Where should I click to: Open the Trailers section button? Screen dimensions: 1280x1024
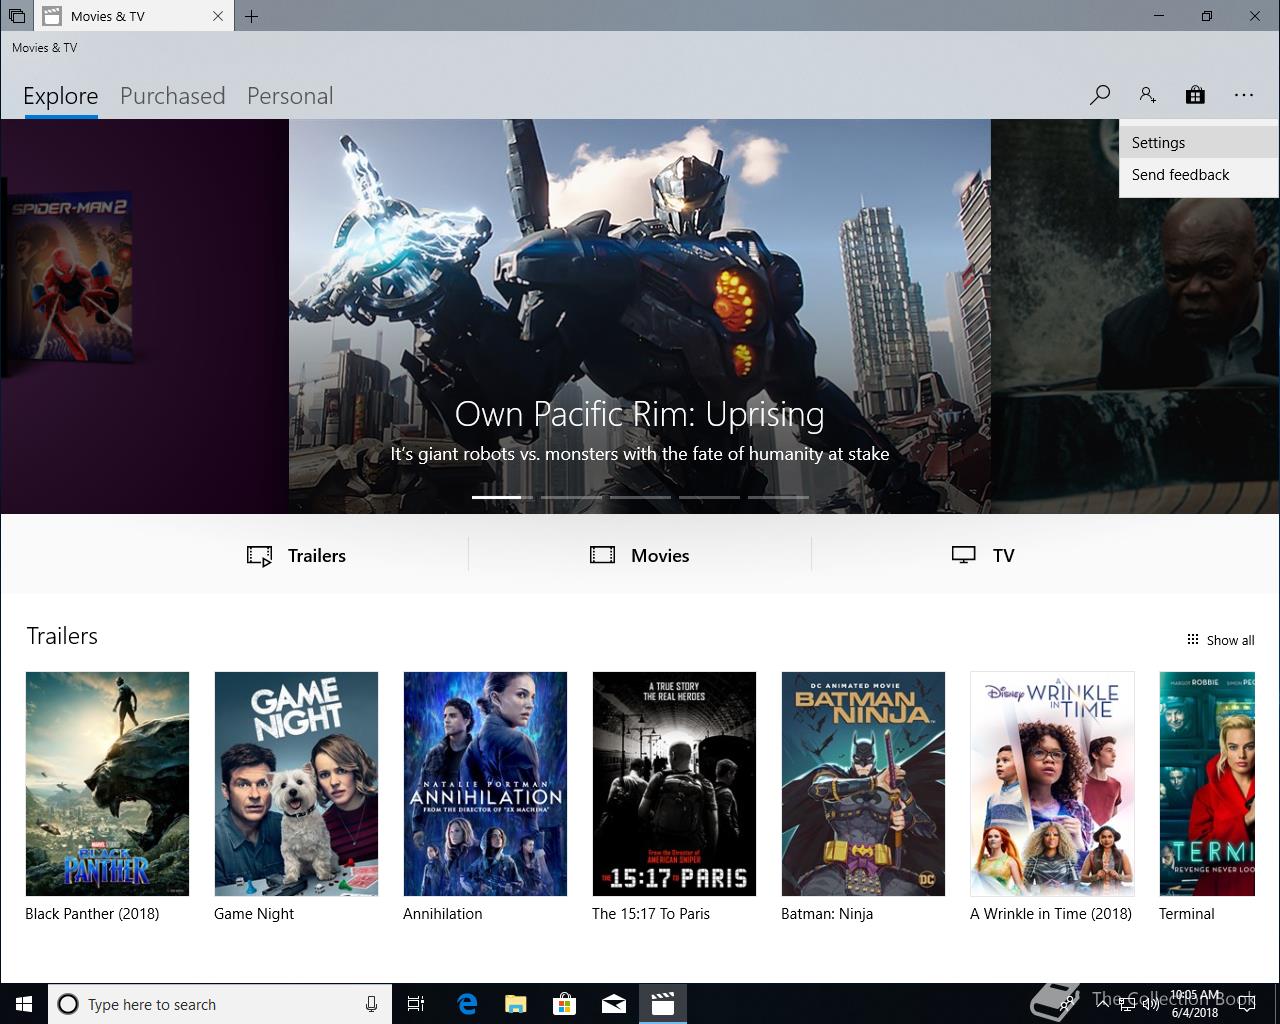click(296, 555)
